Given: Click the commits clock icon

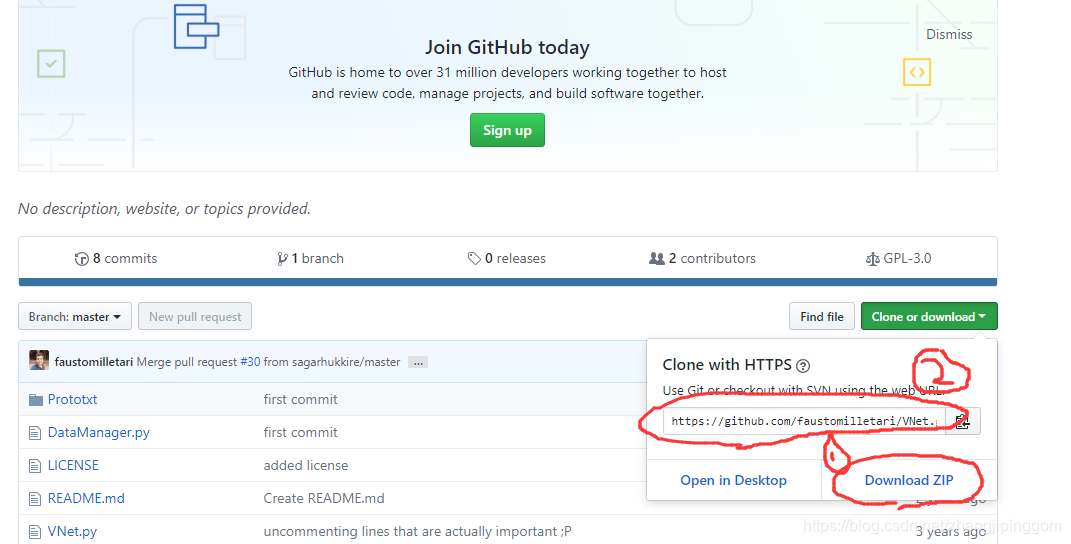Looking at the screenshot, I should [x=81, y=259].
